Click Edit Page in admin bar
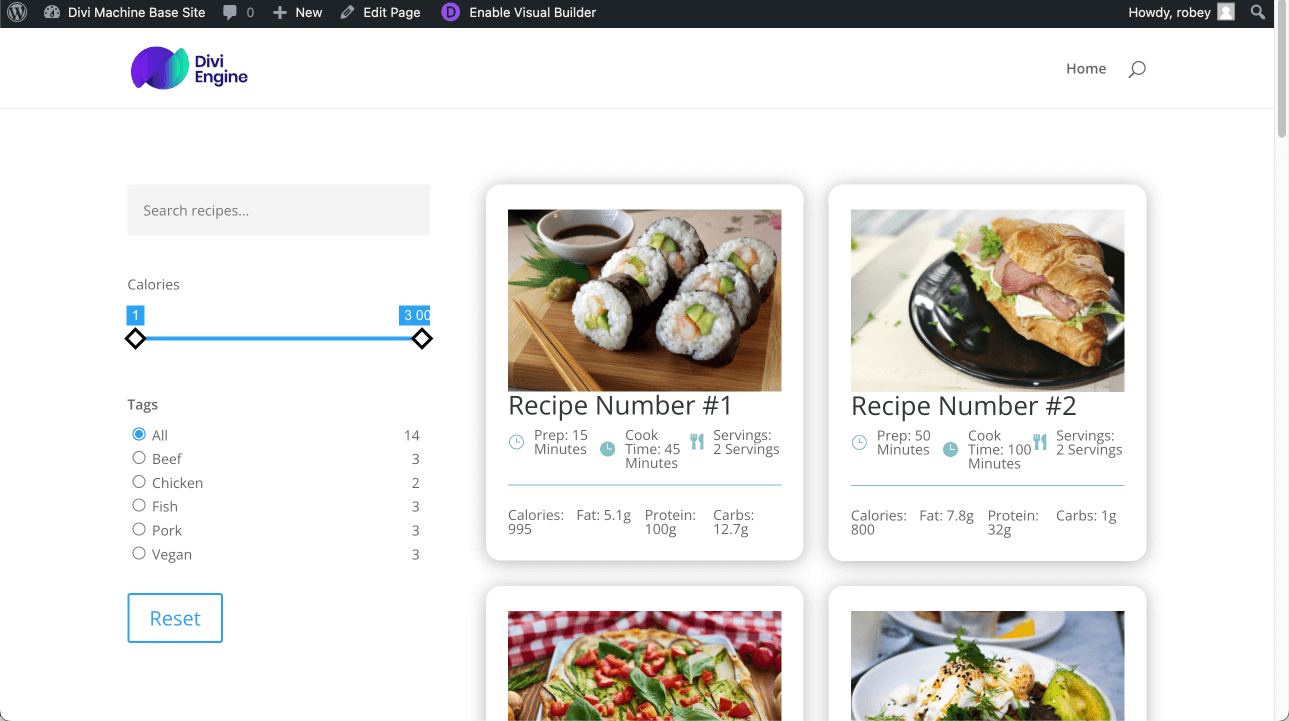This screenshot has width=1289, height=721. (x=380, y=13)
